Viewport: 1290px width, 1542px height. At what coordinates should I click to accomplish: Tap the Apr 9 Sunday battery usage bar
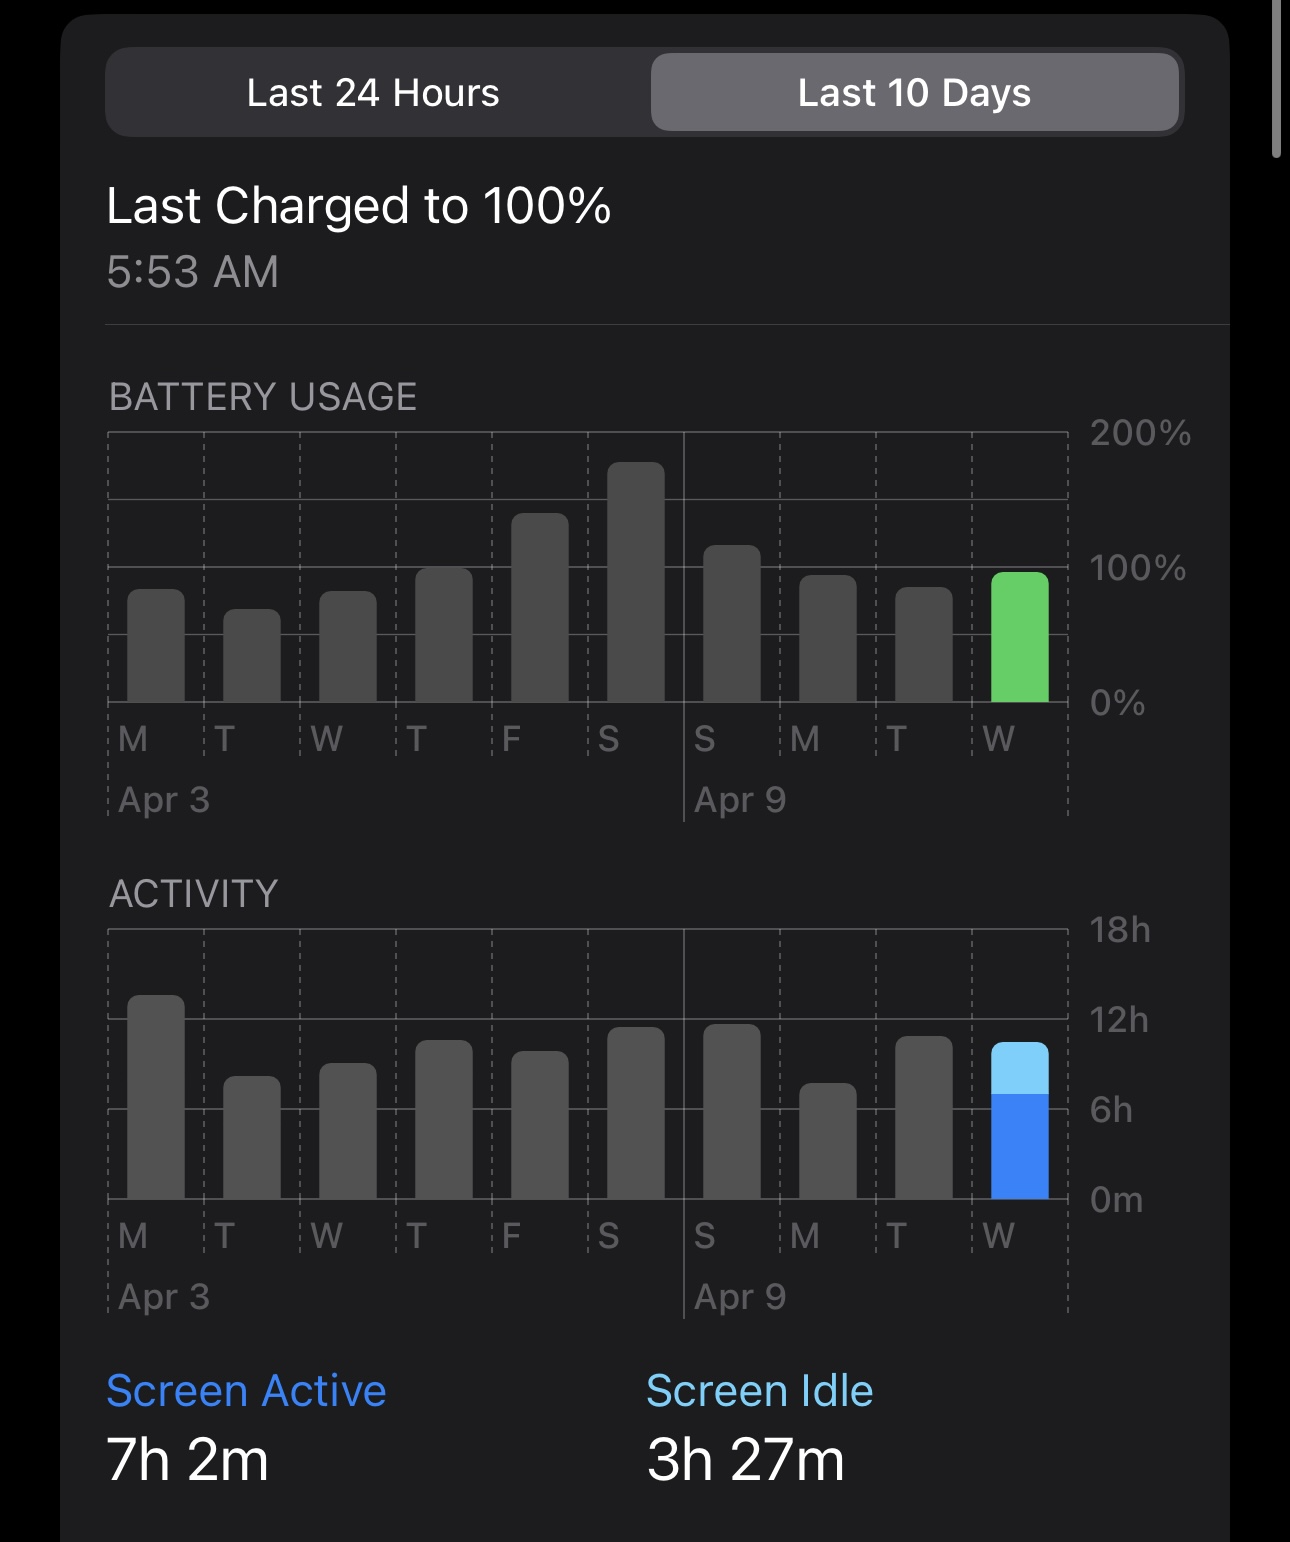coord(731,624)
